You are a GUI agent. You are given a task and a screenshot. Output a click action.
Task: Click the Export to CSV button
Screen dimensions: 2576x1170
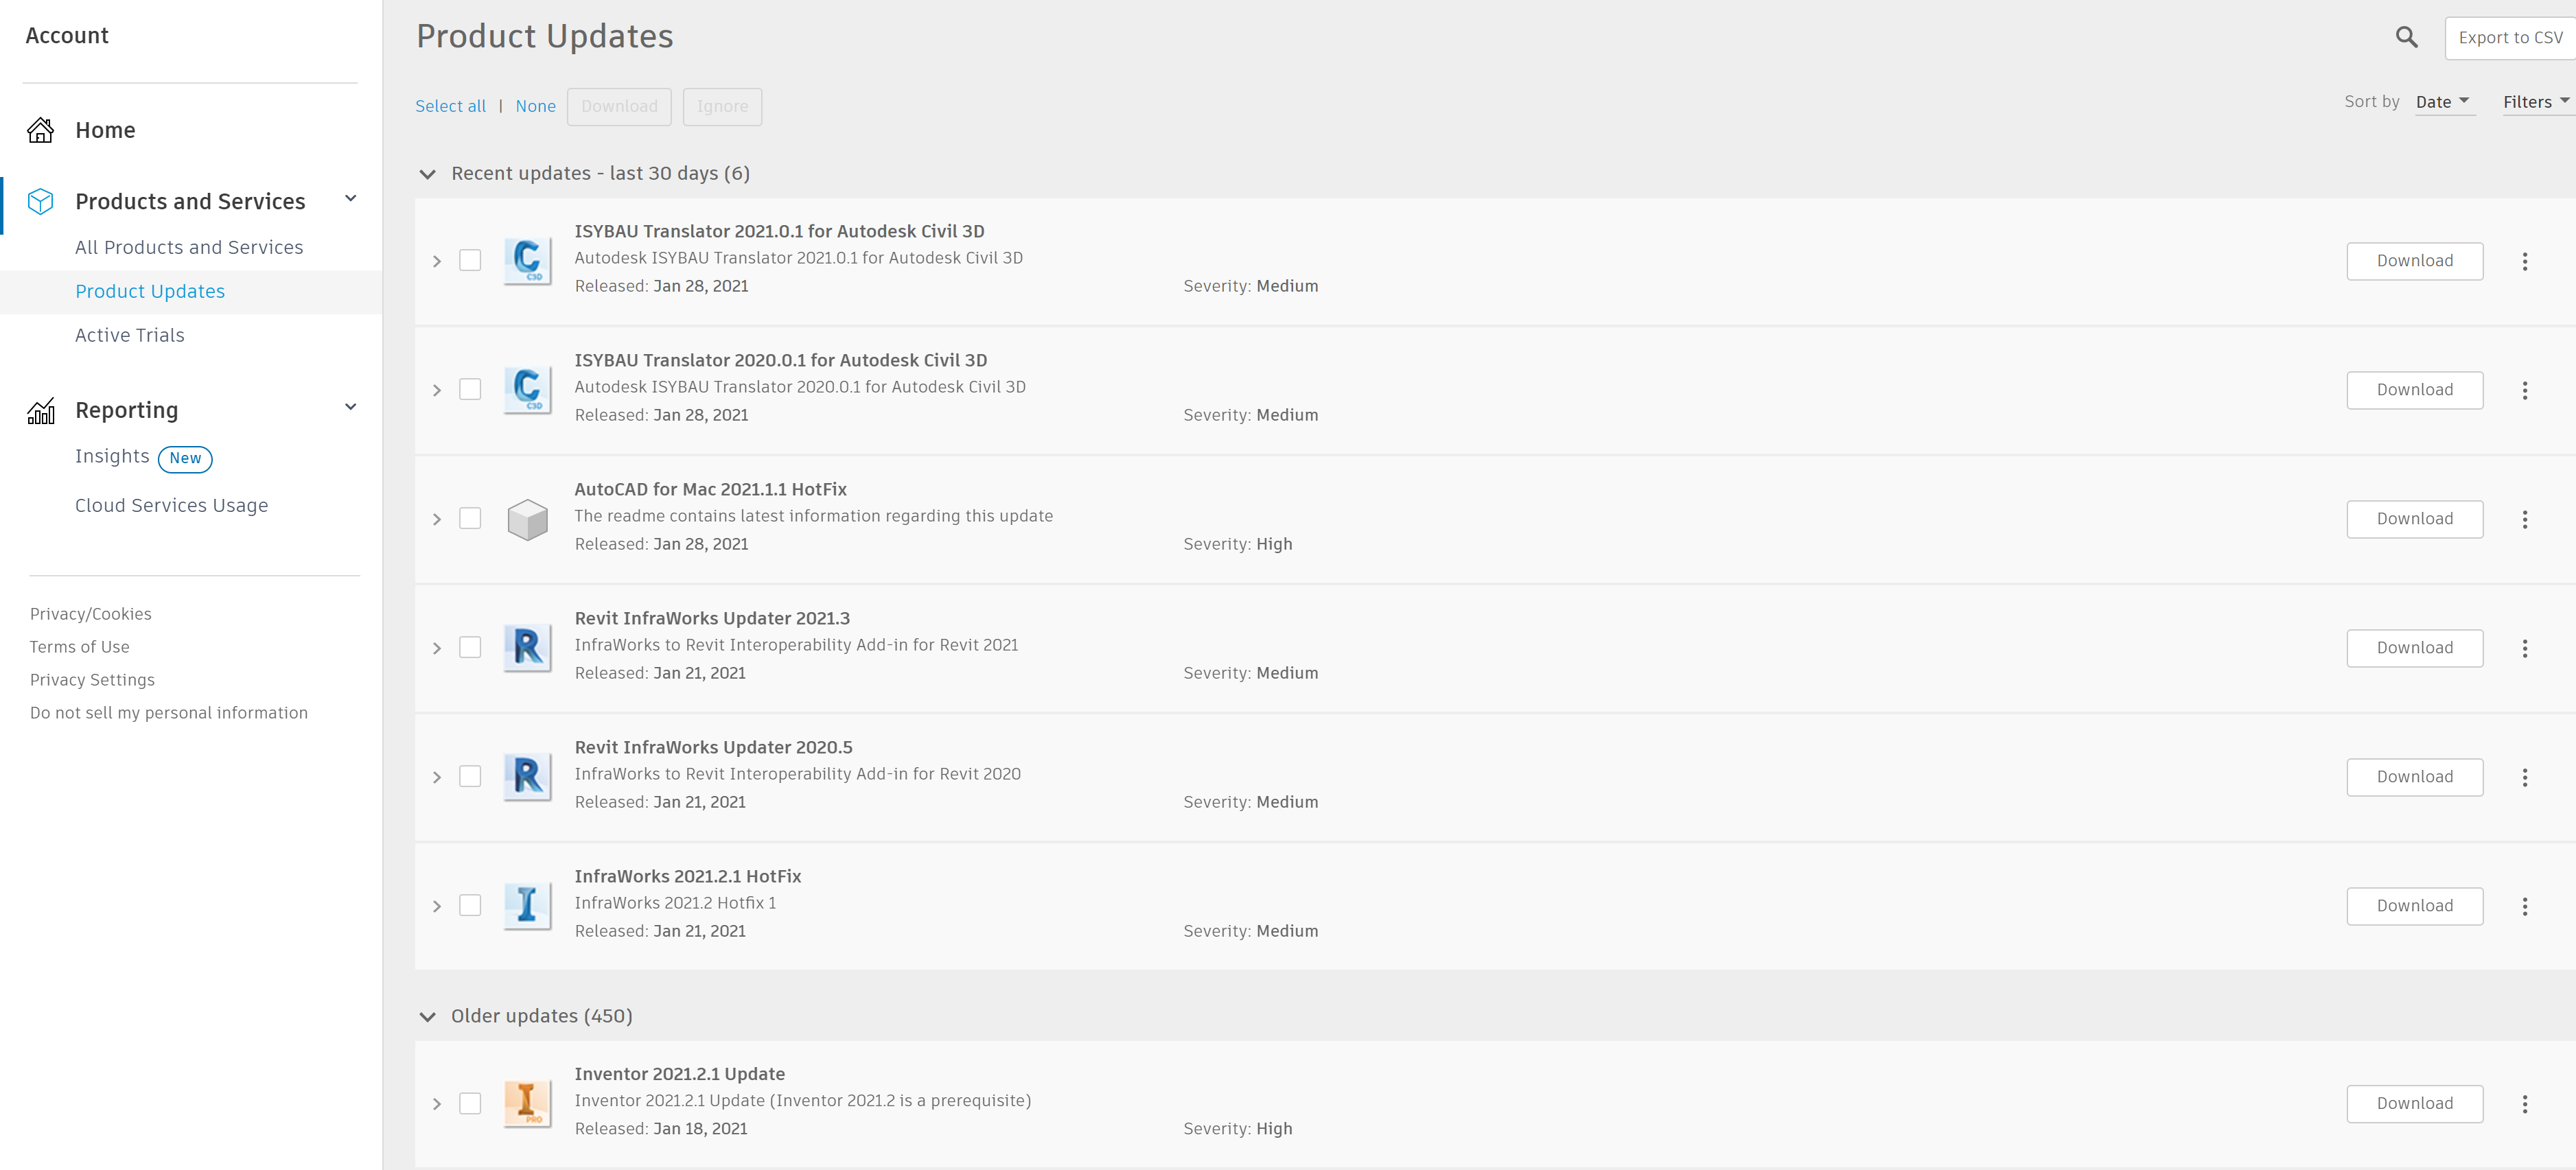tap(2509, 37)
